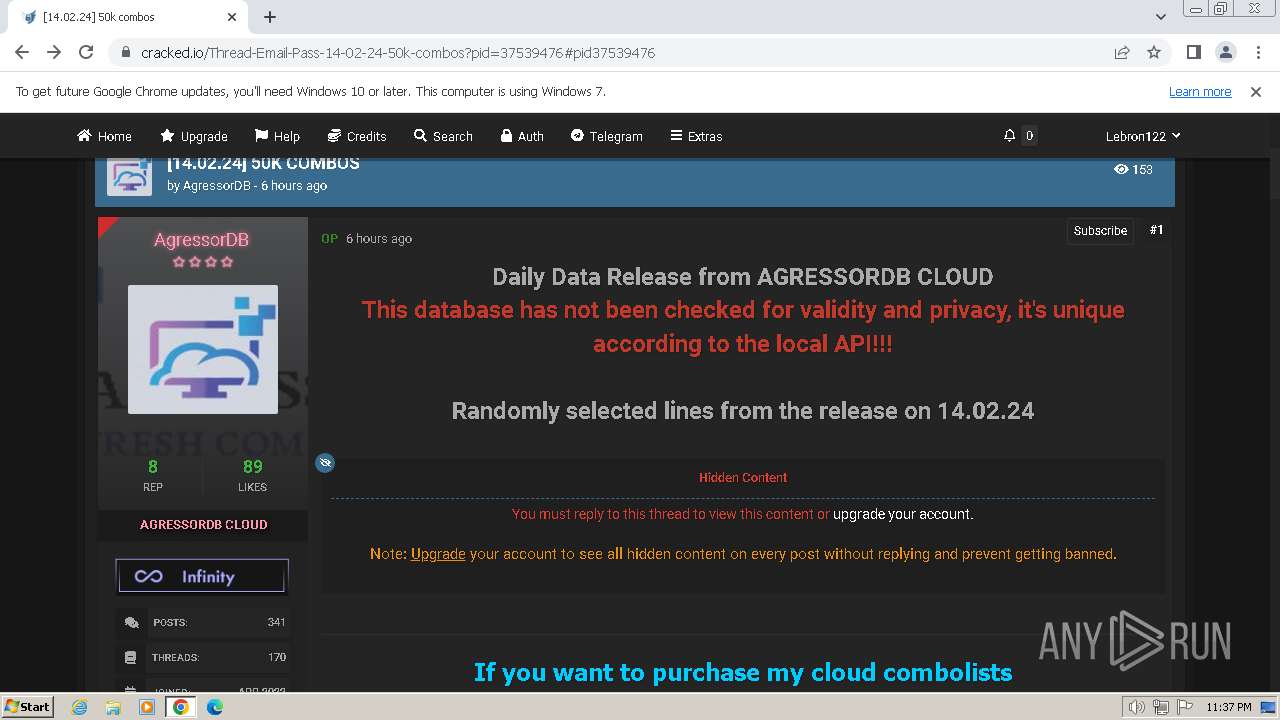Open Chrome profile avatar
The height and width of the screenshot is (720, 1280).
pos(1225,52)
